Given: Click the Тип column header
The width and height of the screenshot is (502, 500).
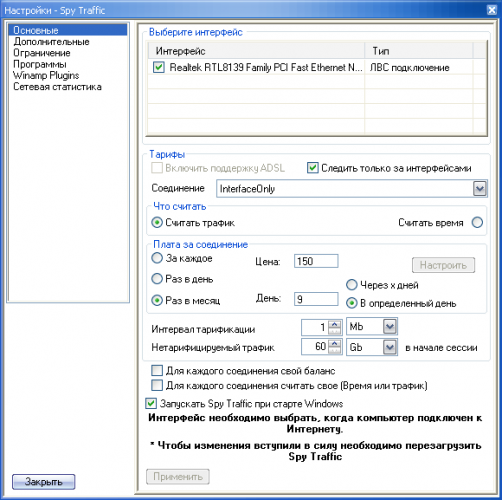Looking at the screenshot, I should click(419, 51).
